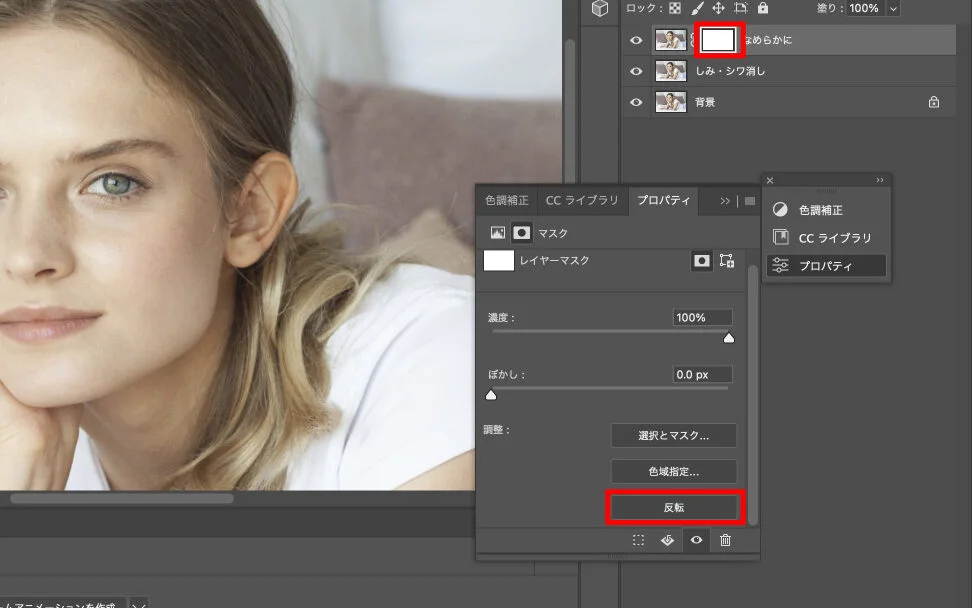
Task: Click the add vector mask icon
Action: tap(727, 261)
